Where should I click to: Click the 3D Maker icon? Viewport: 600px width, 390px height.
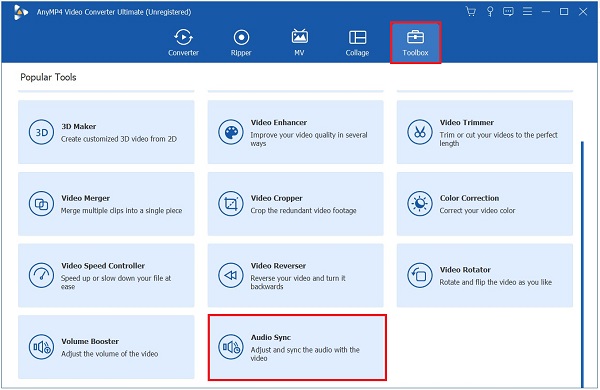(41, 132)
